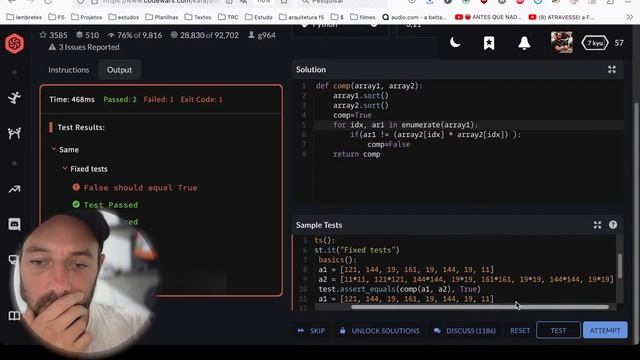Open the kumite sparring sidebar icon
The height and width of the screenshot is (360, 640).
(x=15, y=133)
